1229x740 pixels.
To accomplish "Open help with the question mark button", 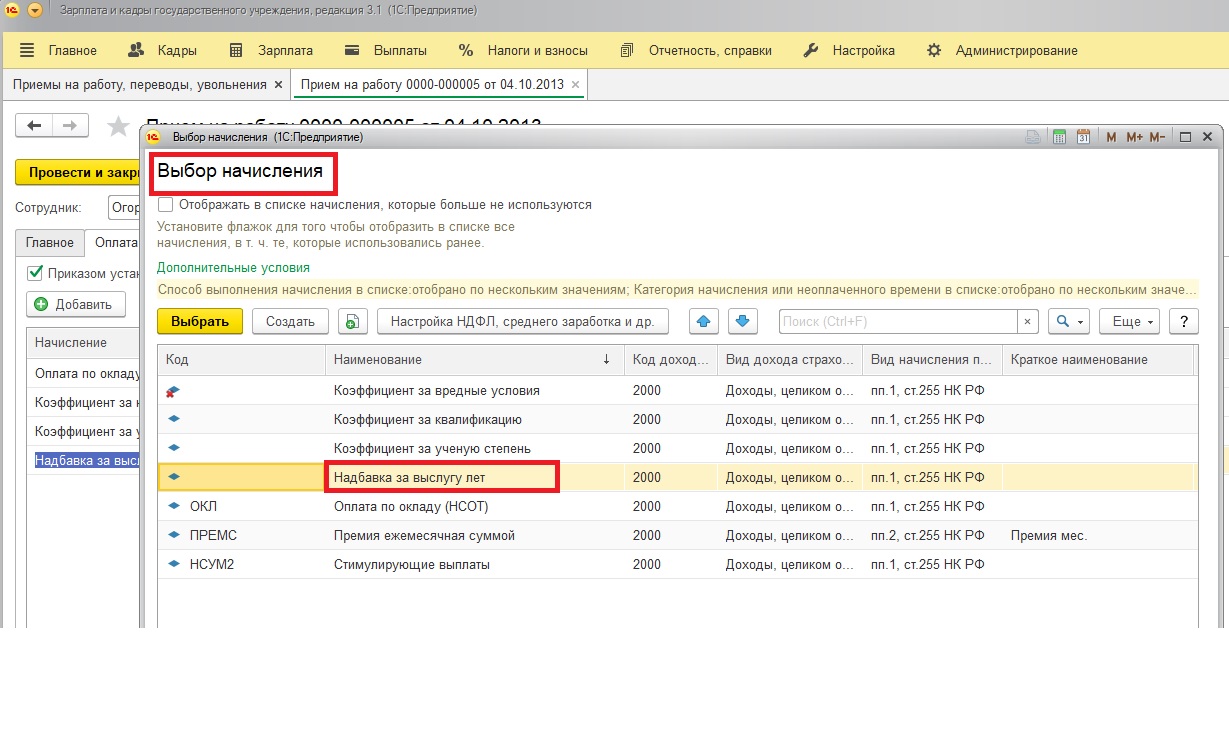I will click(1184, 321).
